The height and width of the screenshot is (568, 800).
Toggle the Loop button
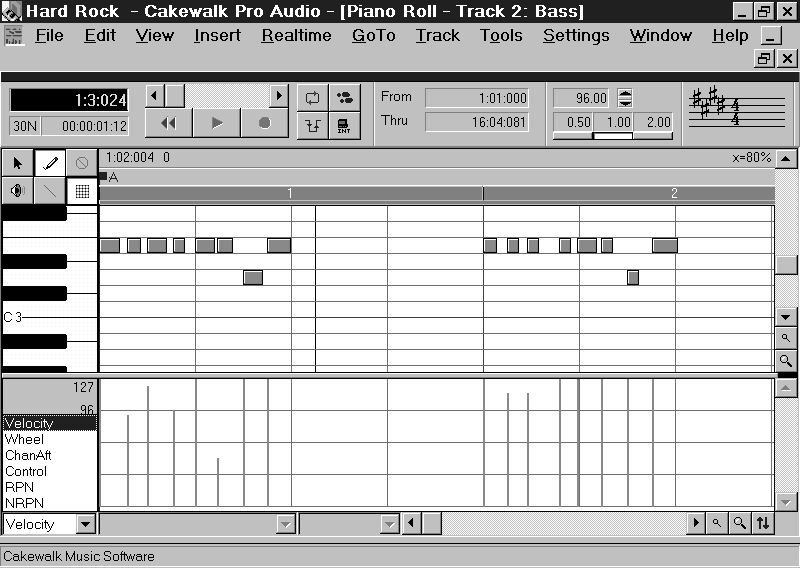(312, 97)
